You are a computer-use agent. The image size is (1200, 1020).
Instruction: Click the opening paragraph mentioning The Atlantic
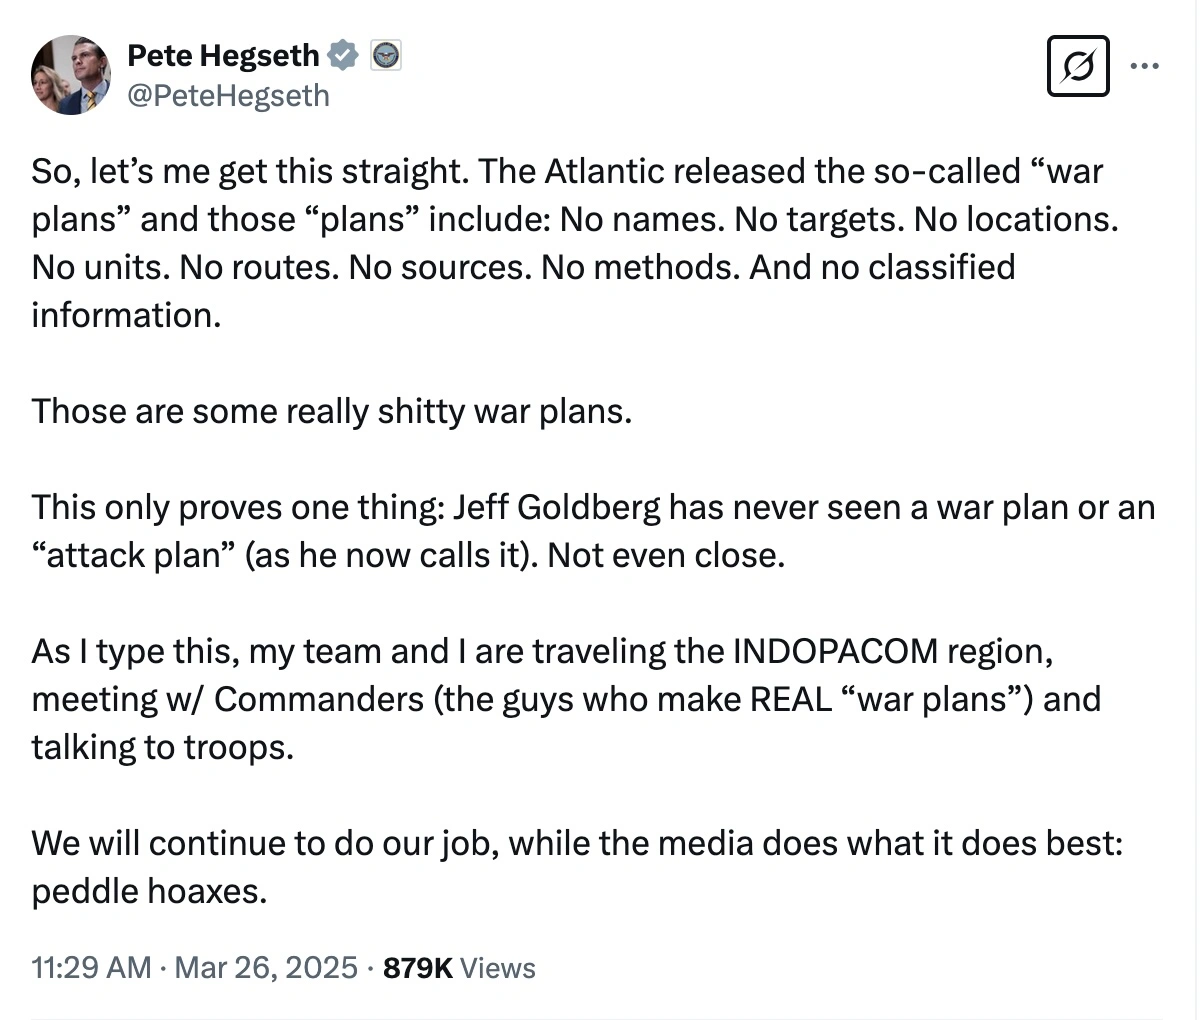click(566, 172)
